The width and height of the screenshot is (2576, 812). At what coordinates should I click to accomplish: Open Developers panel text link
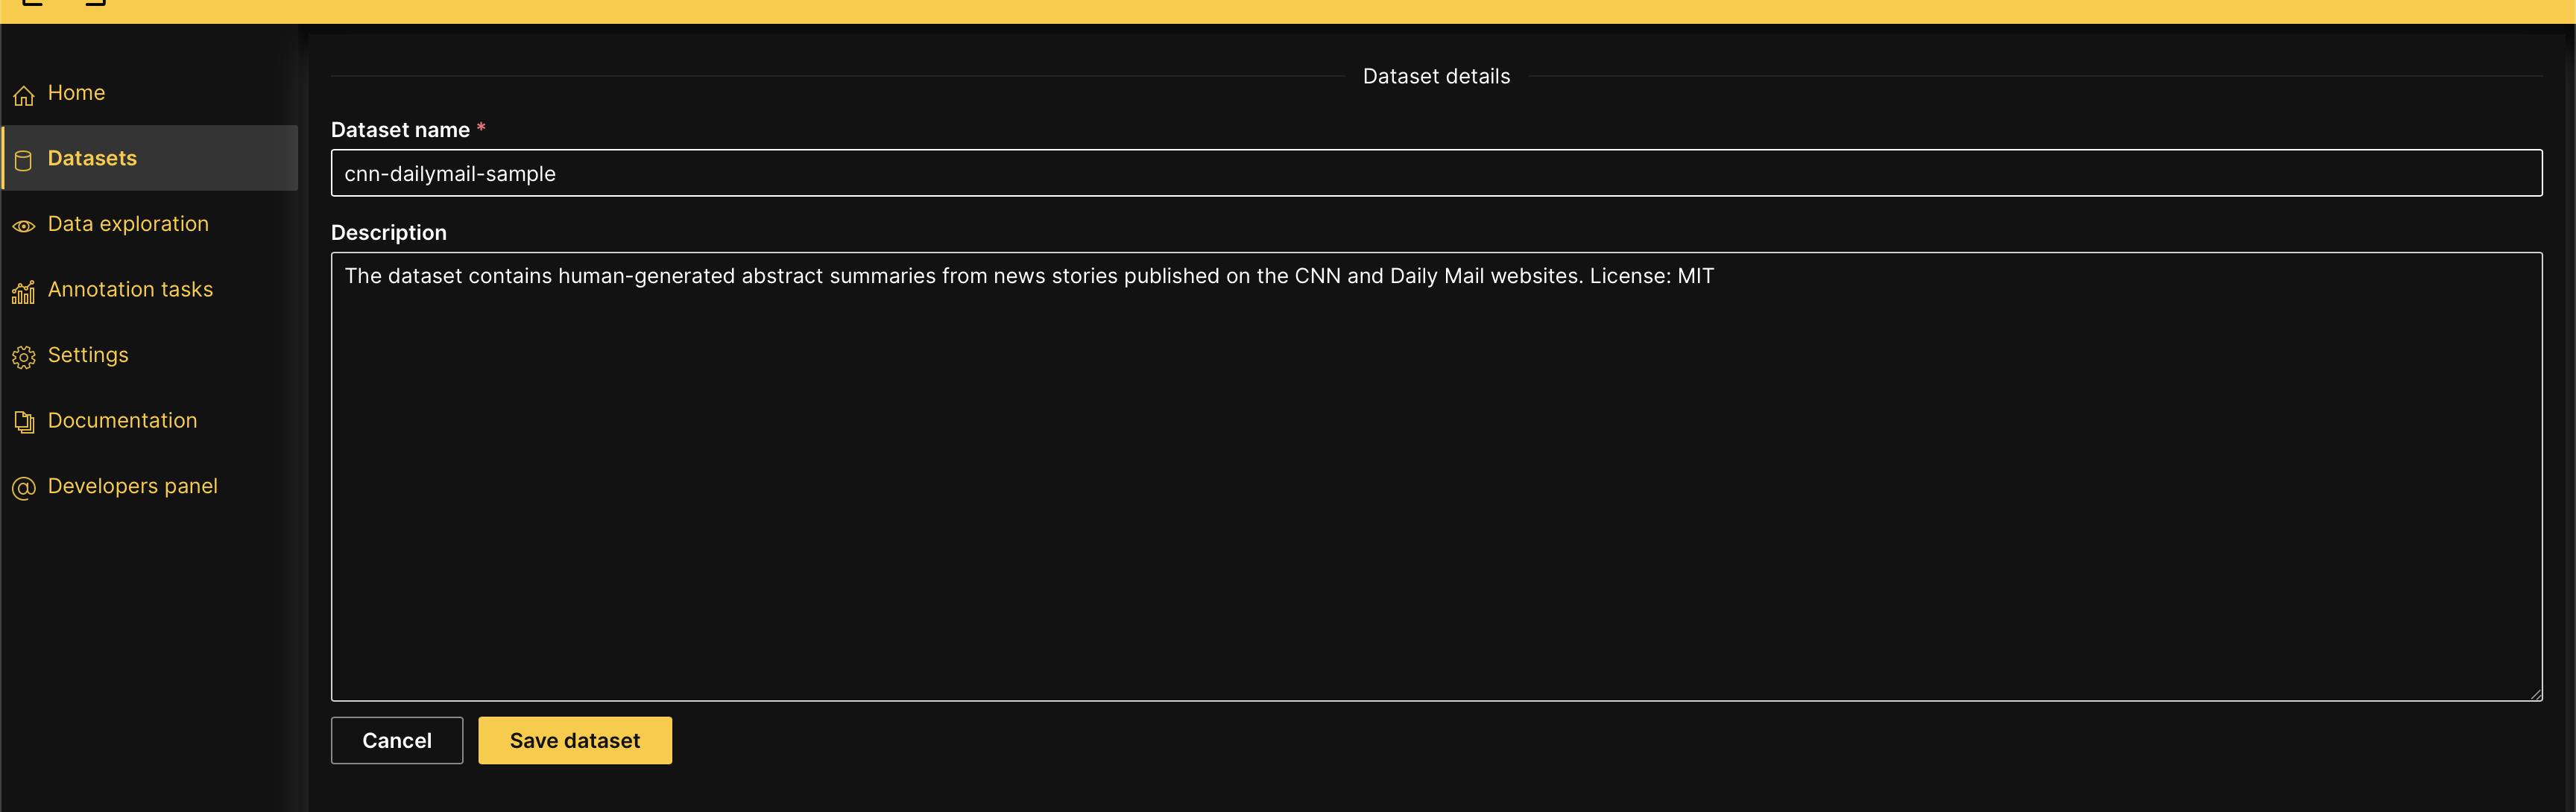click(132, 486)
